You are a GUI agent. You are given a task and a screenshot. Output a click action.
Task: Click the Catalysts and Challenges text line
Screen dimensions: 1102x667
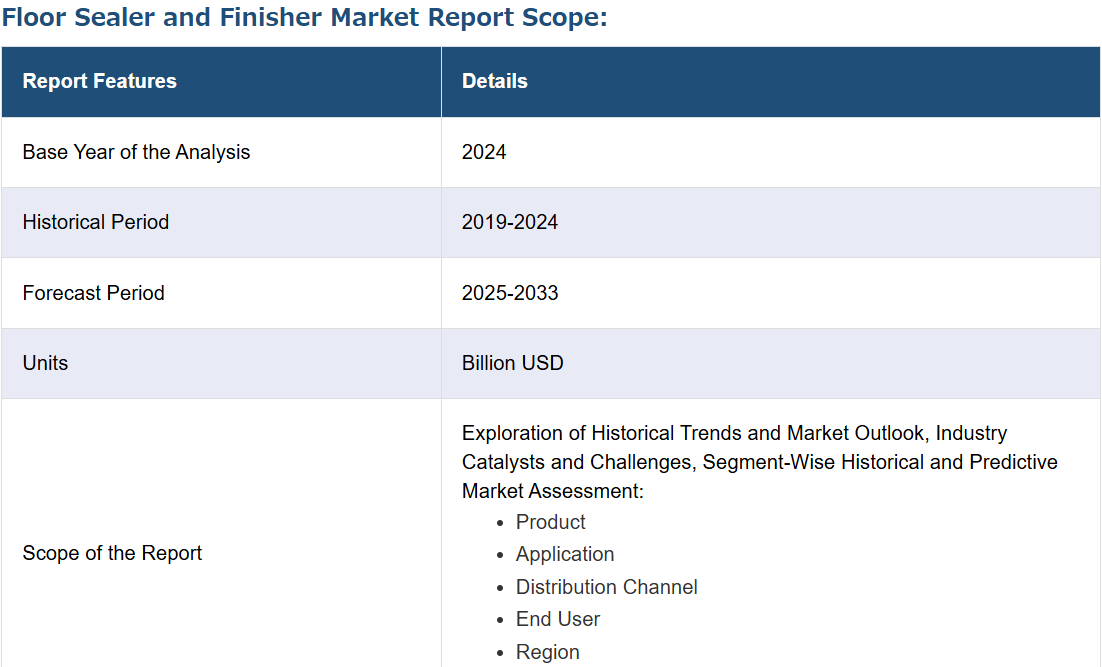point(760,462)
